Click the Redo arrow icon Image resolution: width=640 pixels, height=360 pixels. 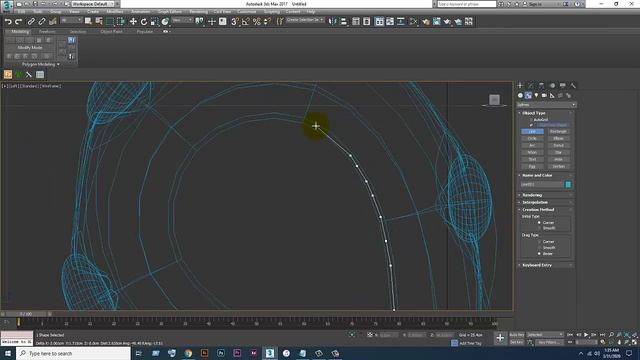(19, 21)
